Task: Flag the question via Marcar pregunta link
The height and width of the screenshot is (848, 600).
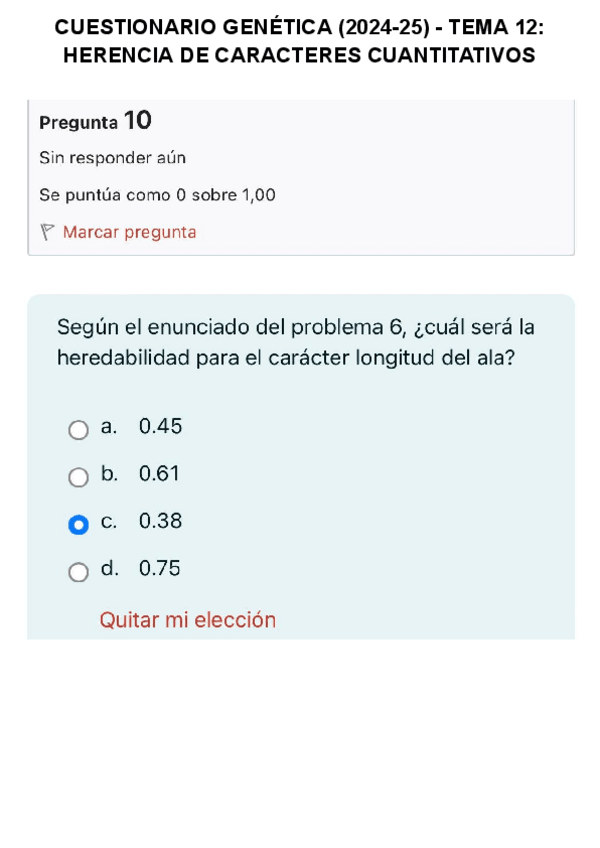Action: point(129,232)
